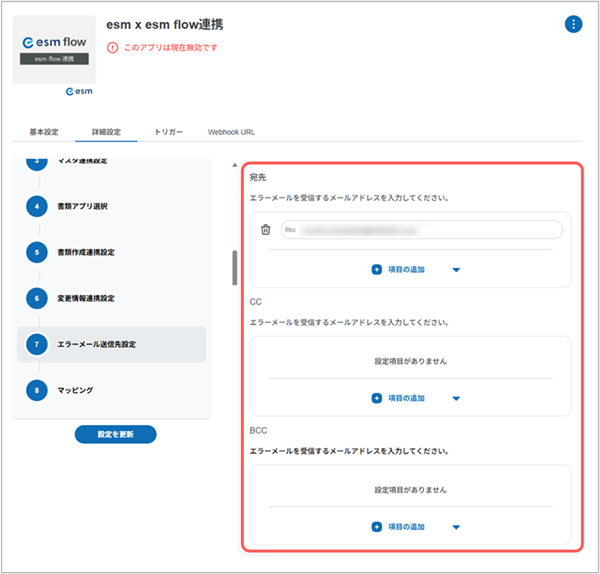Focus the recipient email address input field

click(422, 230)
